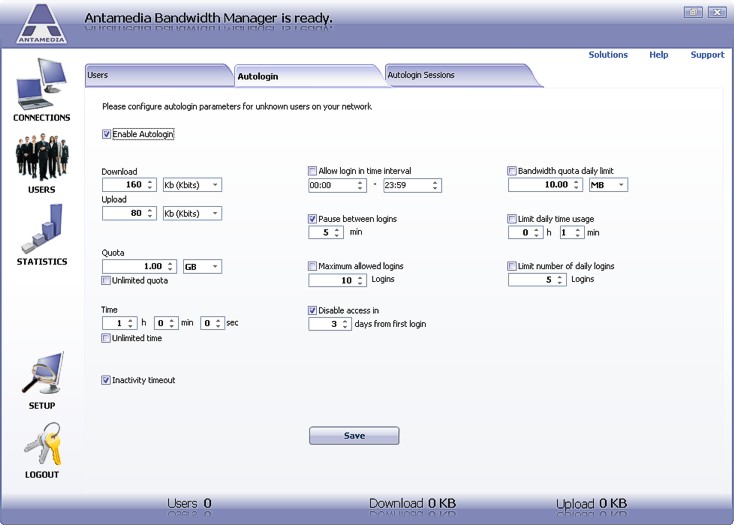Open the Connections section
Viewport: 734px width, 525px height.
click(x=41, y=90)
